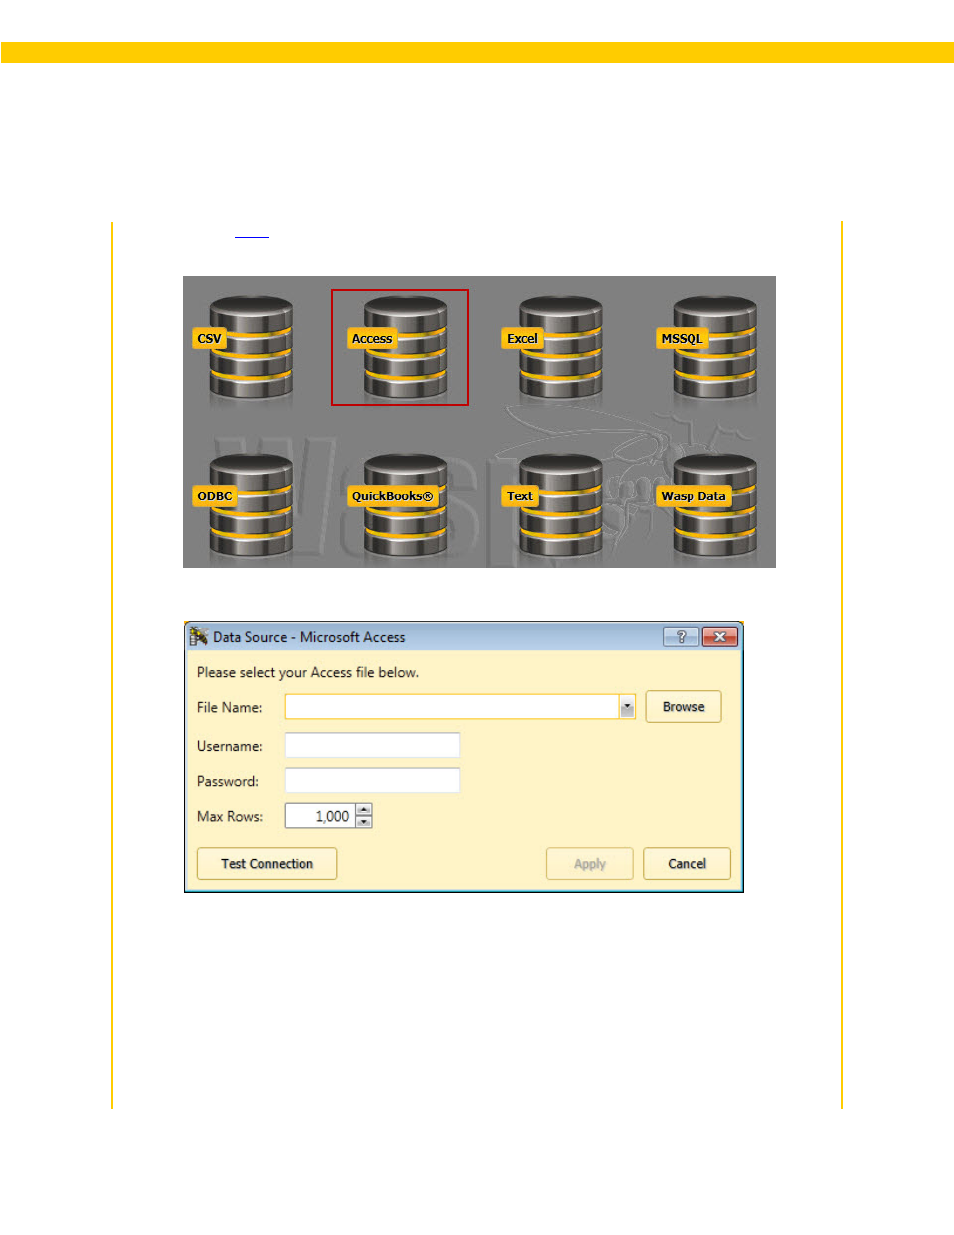Open the ODBC data source icon
The width and height of the screenshot is (954, 1235).
coord(243,505)
